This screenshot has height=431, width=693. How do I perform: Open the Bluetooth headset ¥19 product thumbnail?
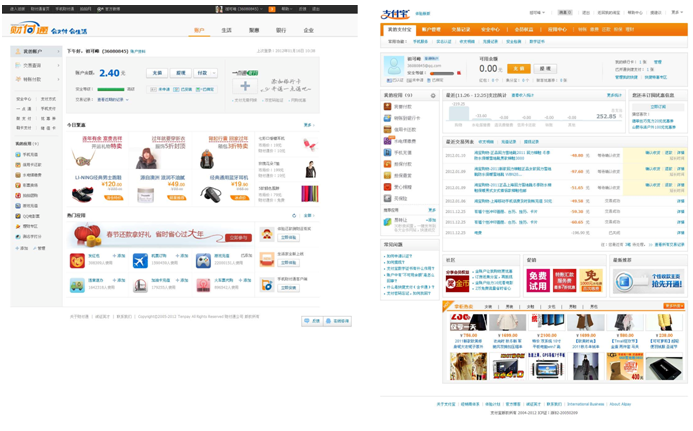click(210, 195)
